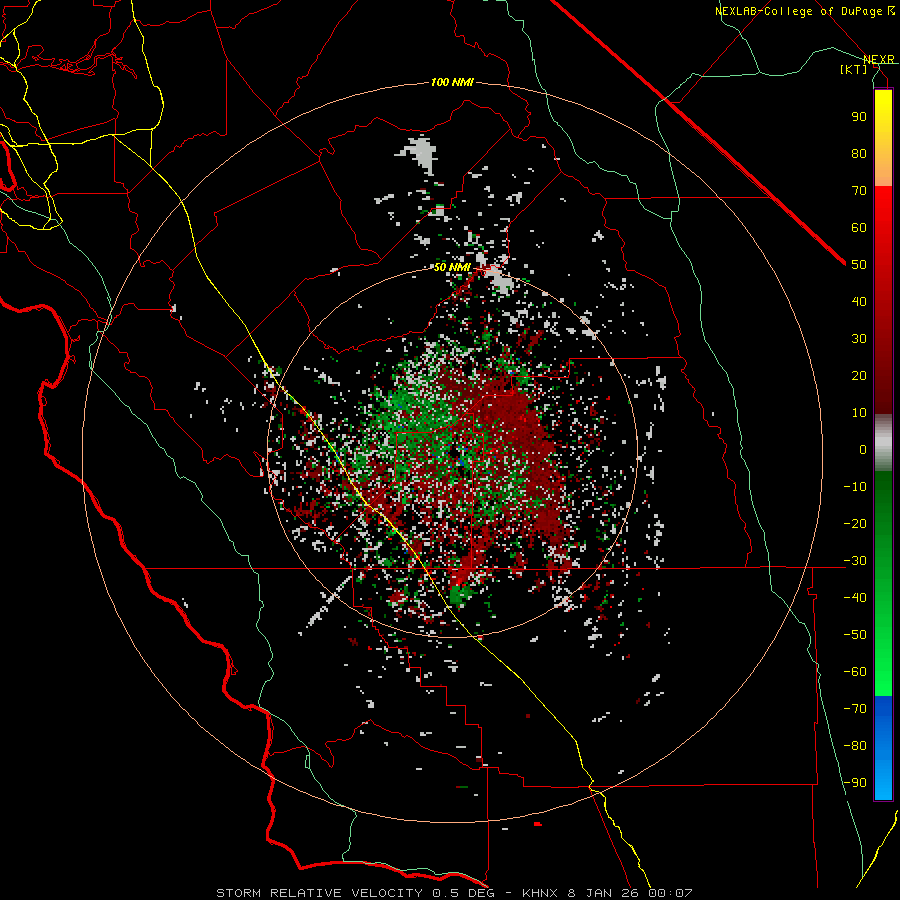Click the 90 value on the velocity scale
The width and height of the screenshot is (900, 900).
point(859,117)
